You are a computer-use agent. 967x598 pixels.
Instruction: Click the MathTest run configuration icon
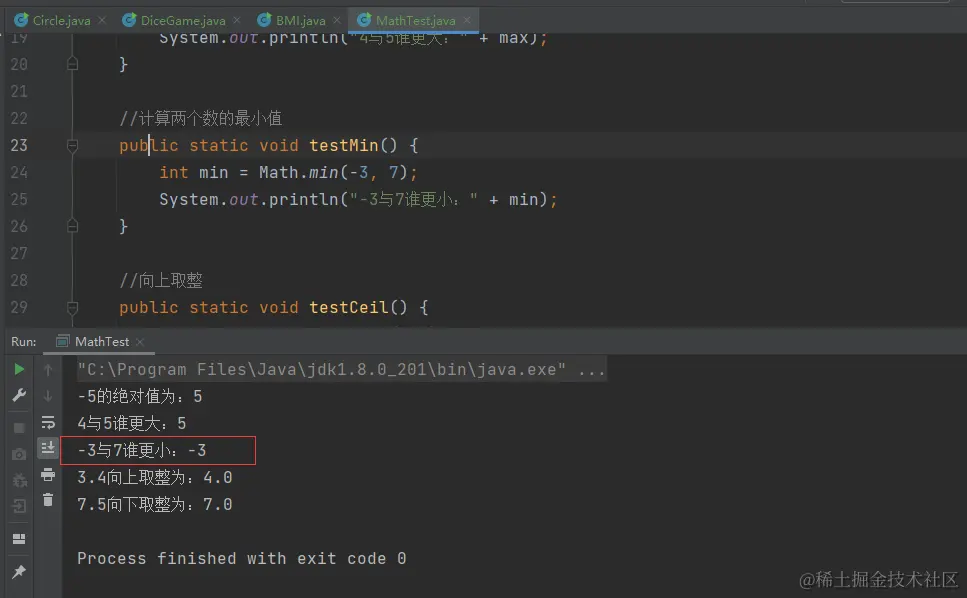62,341
